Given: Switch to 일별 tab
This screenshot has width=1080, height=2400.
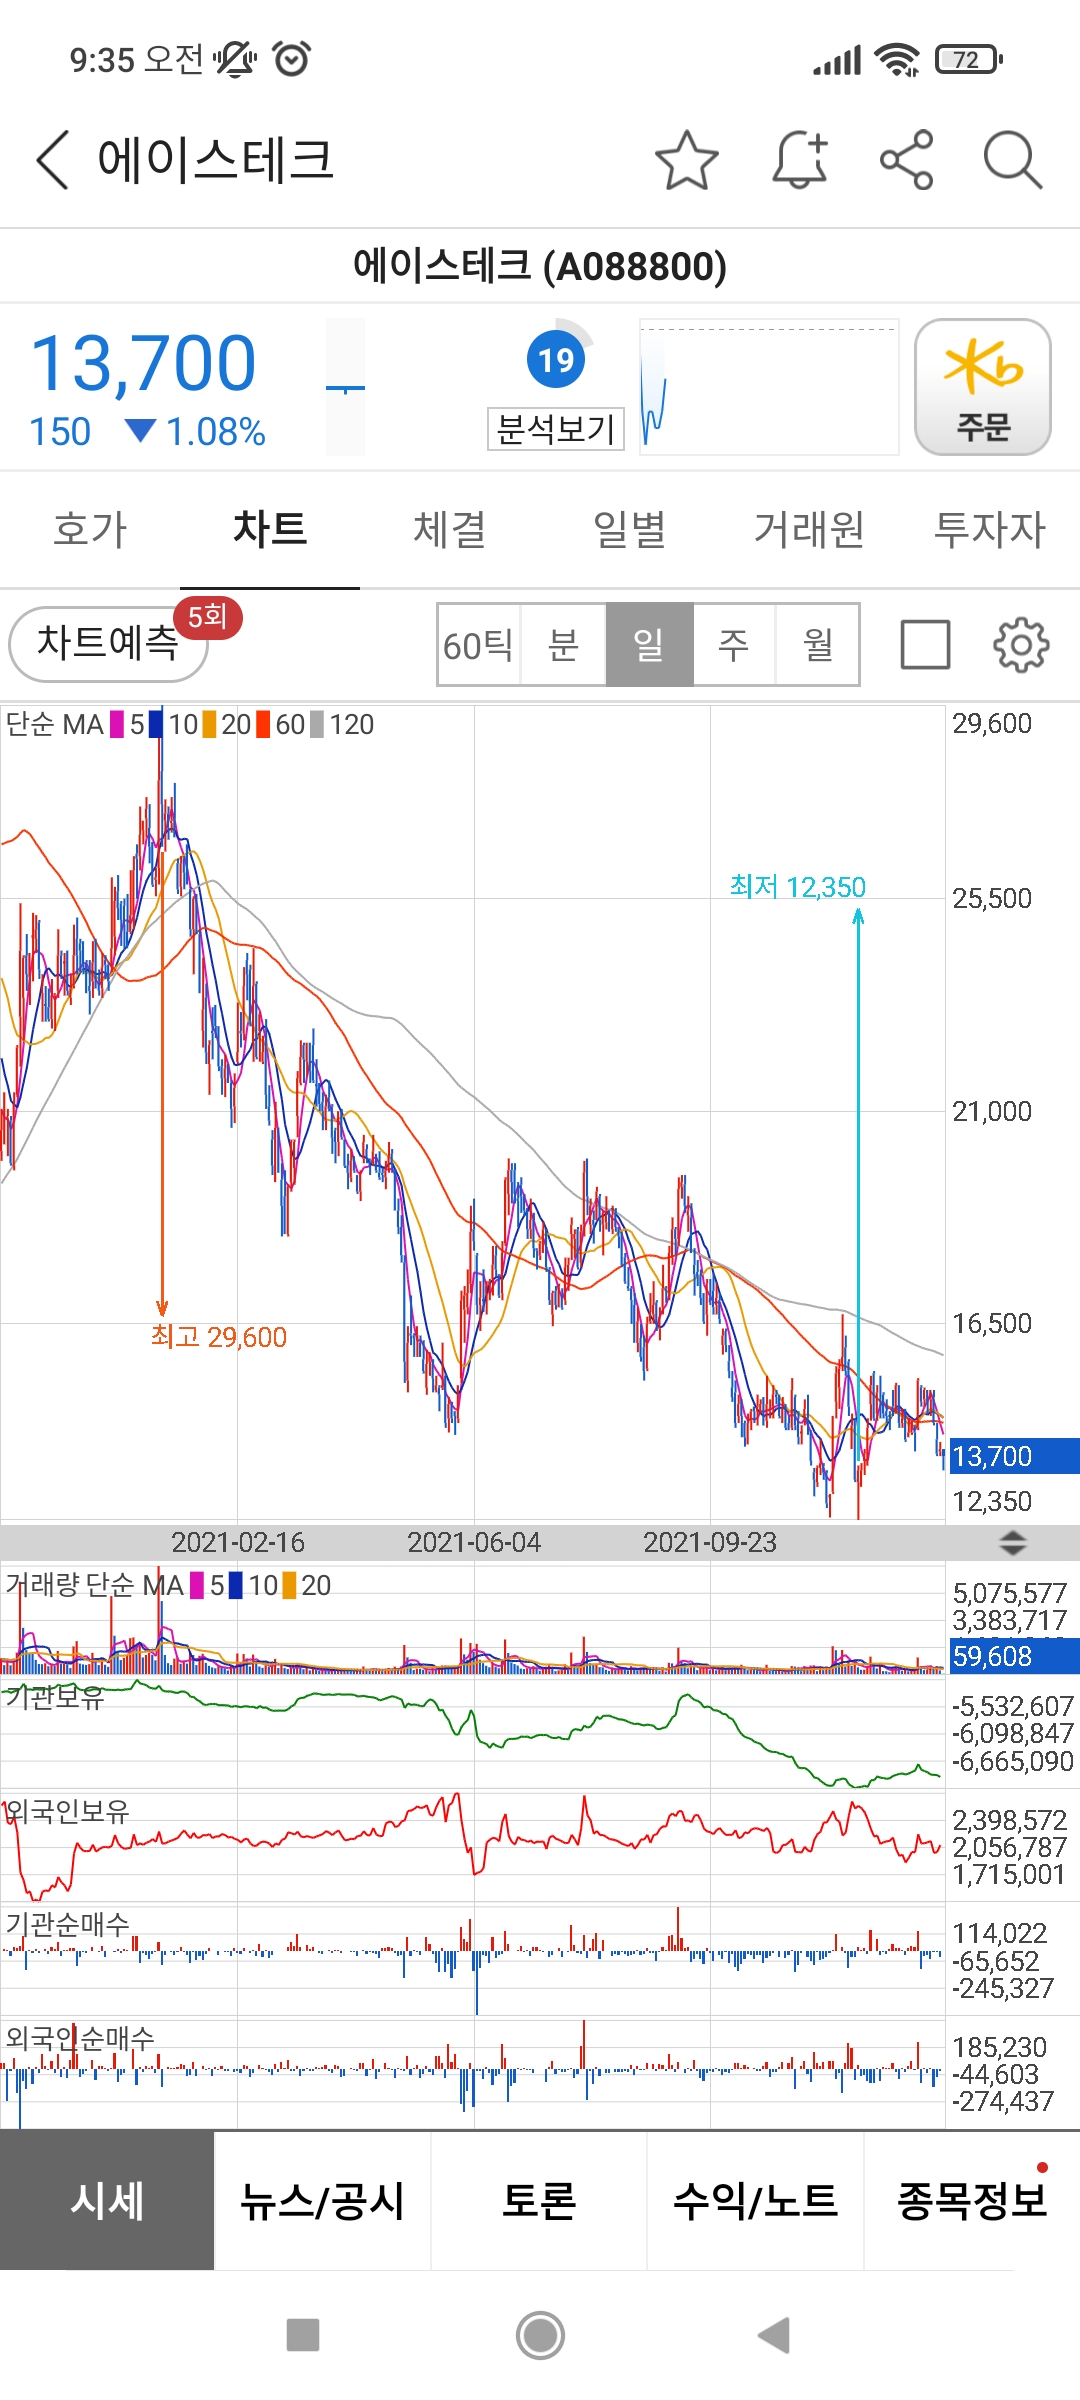Looking at the screenshot, I should (x=630, y=529).
